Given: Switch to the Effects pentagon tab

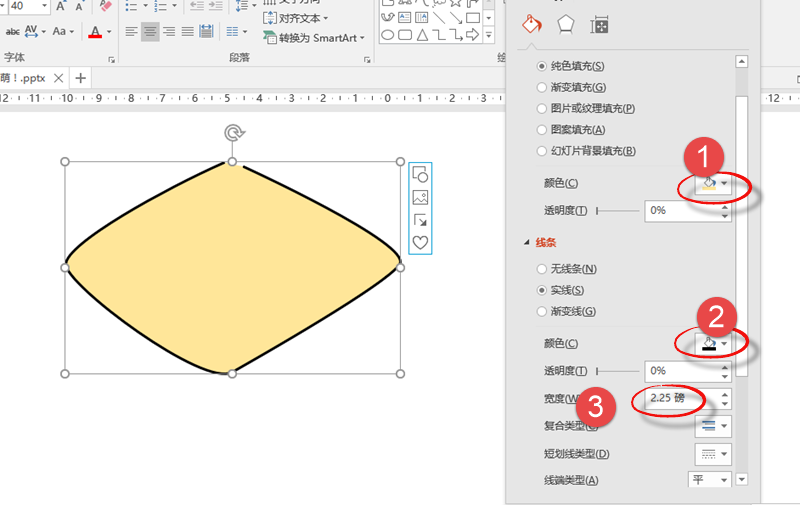Looking at the screenshot, I should pos(566,24).
